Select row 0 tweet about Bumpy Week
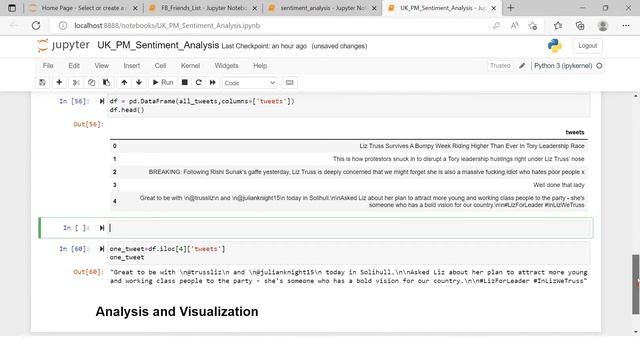 472,146
